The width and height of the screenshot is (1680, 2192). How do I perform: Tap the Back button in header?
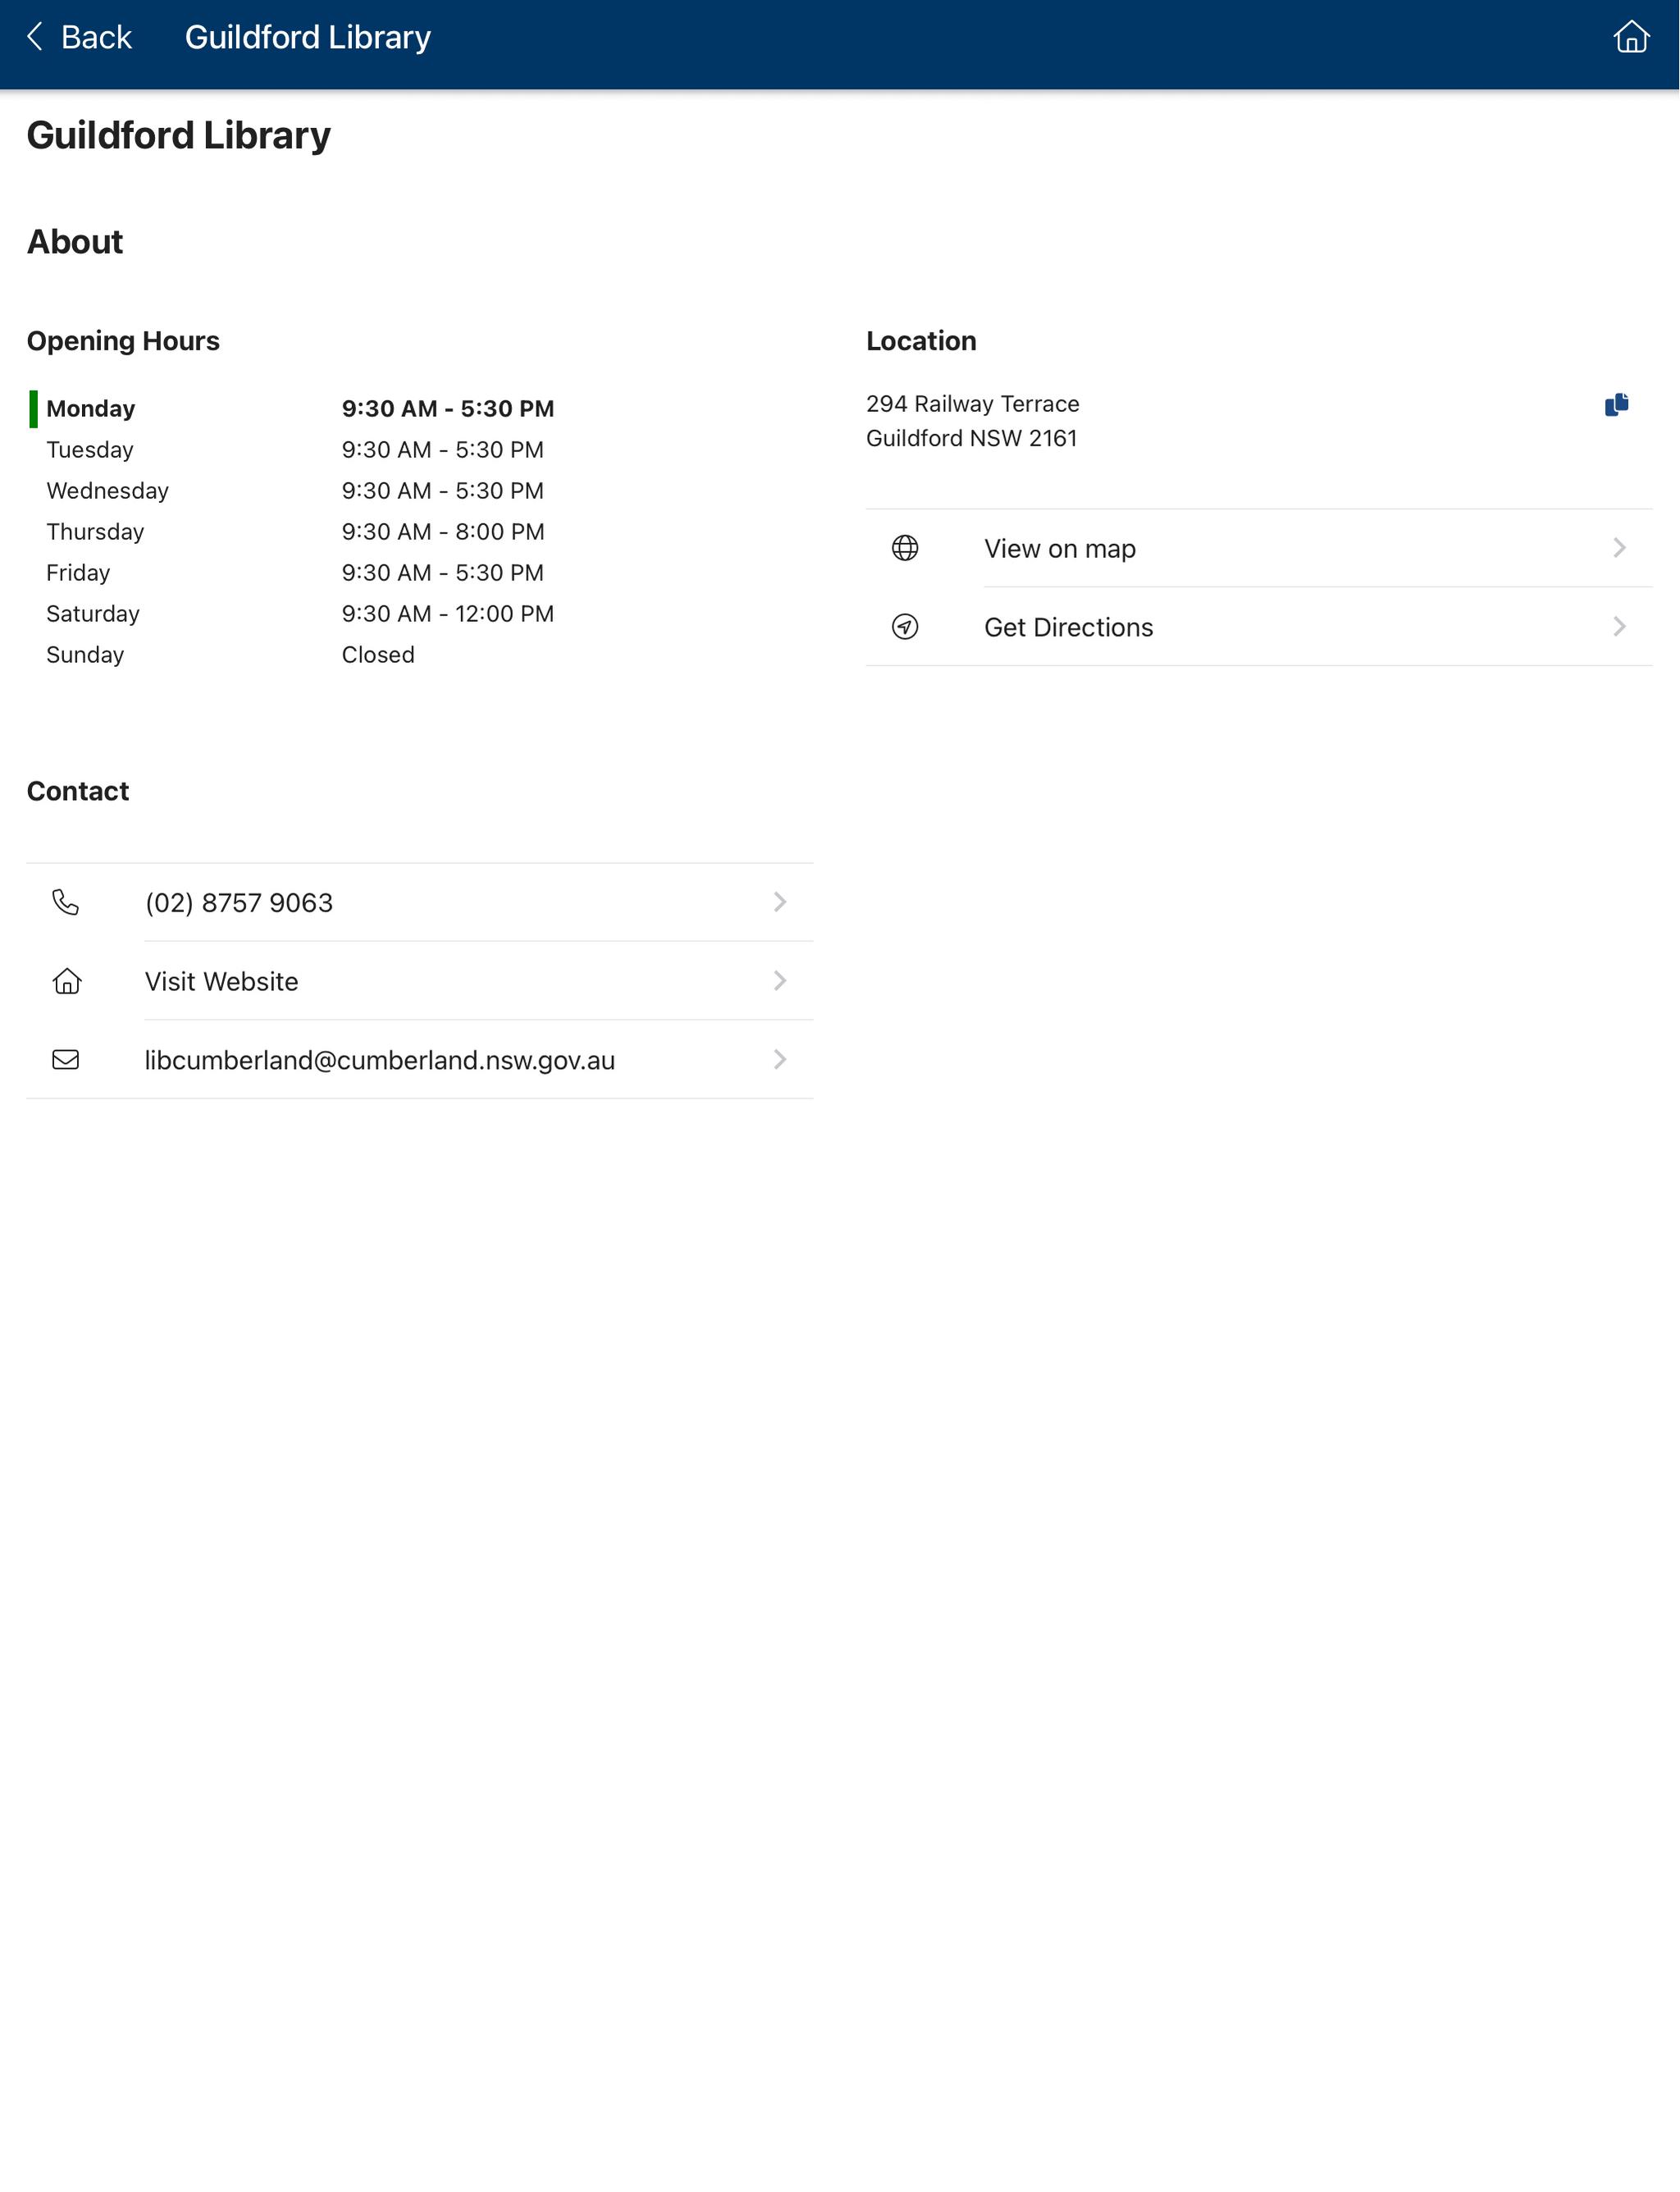[x=79, y=37]
